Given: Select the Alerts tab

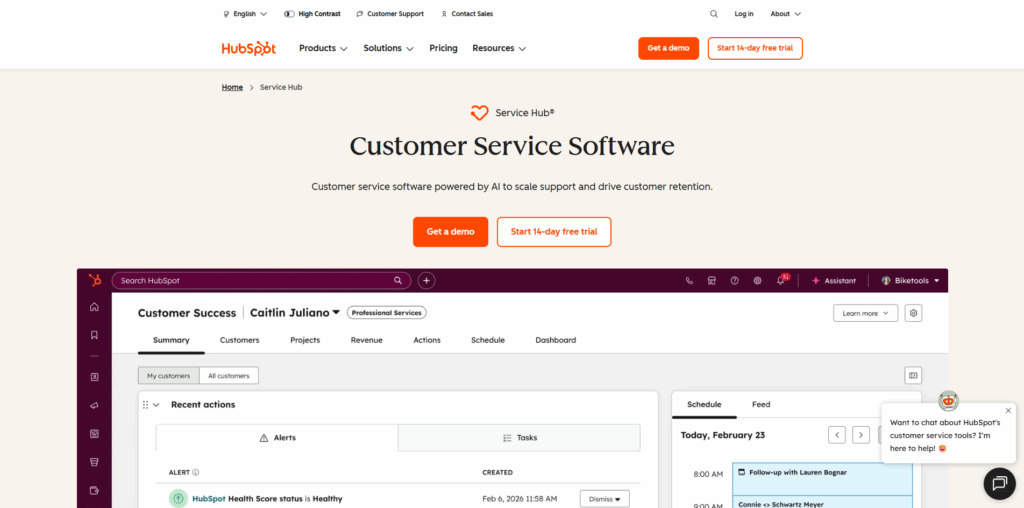Looking at the screenshot, I should [277, 437].
